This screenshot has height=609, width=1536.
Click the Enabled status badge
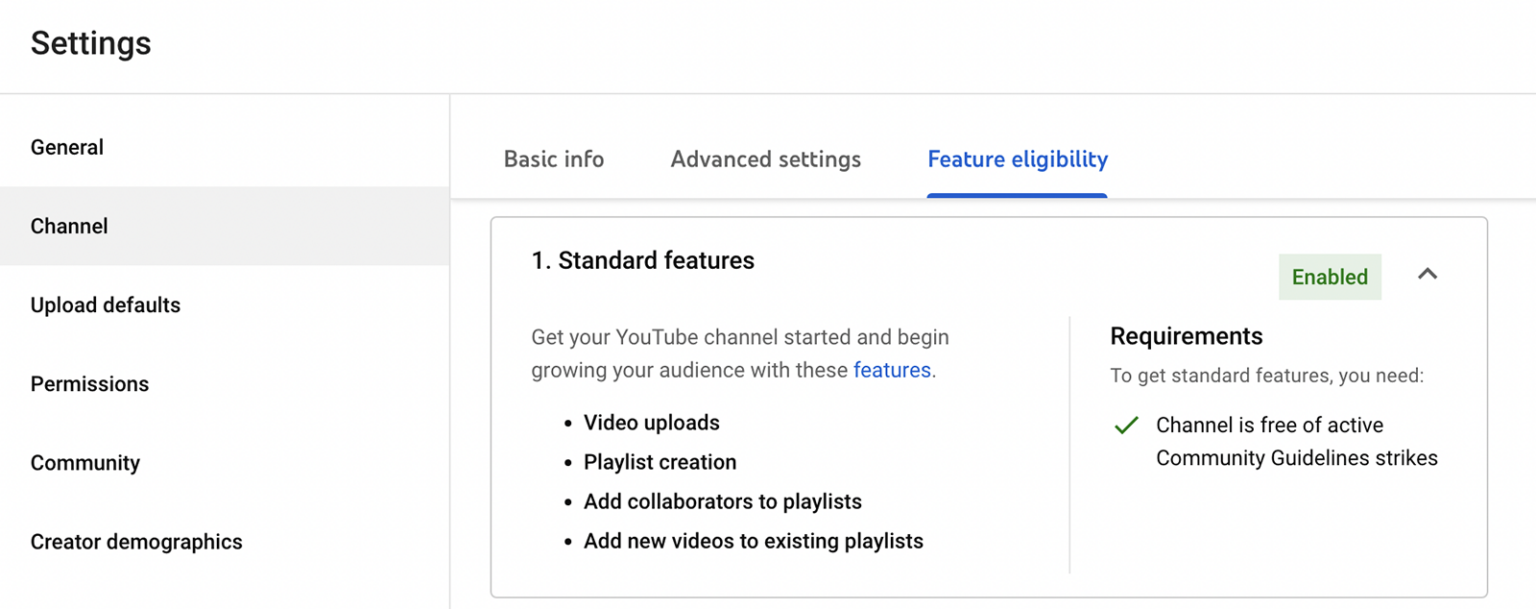pyautogui.click(x=1329, y=276)
